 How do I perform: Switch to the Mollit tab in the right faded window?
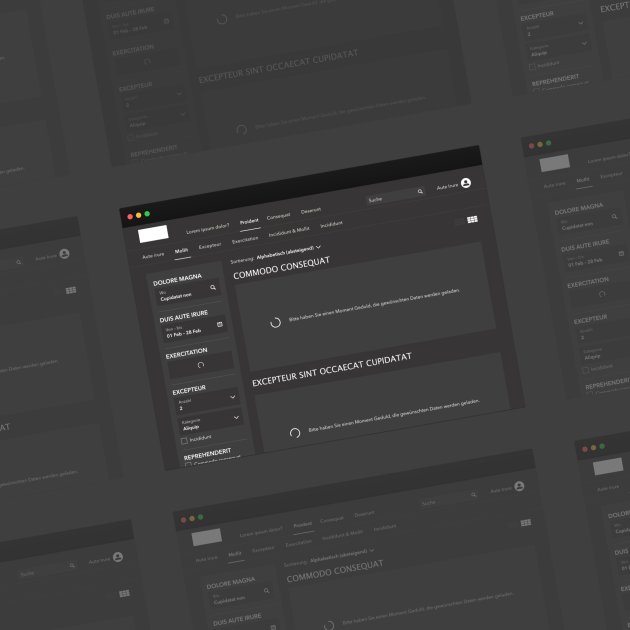click(x=583, y=180)
